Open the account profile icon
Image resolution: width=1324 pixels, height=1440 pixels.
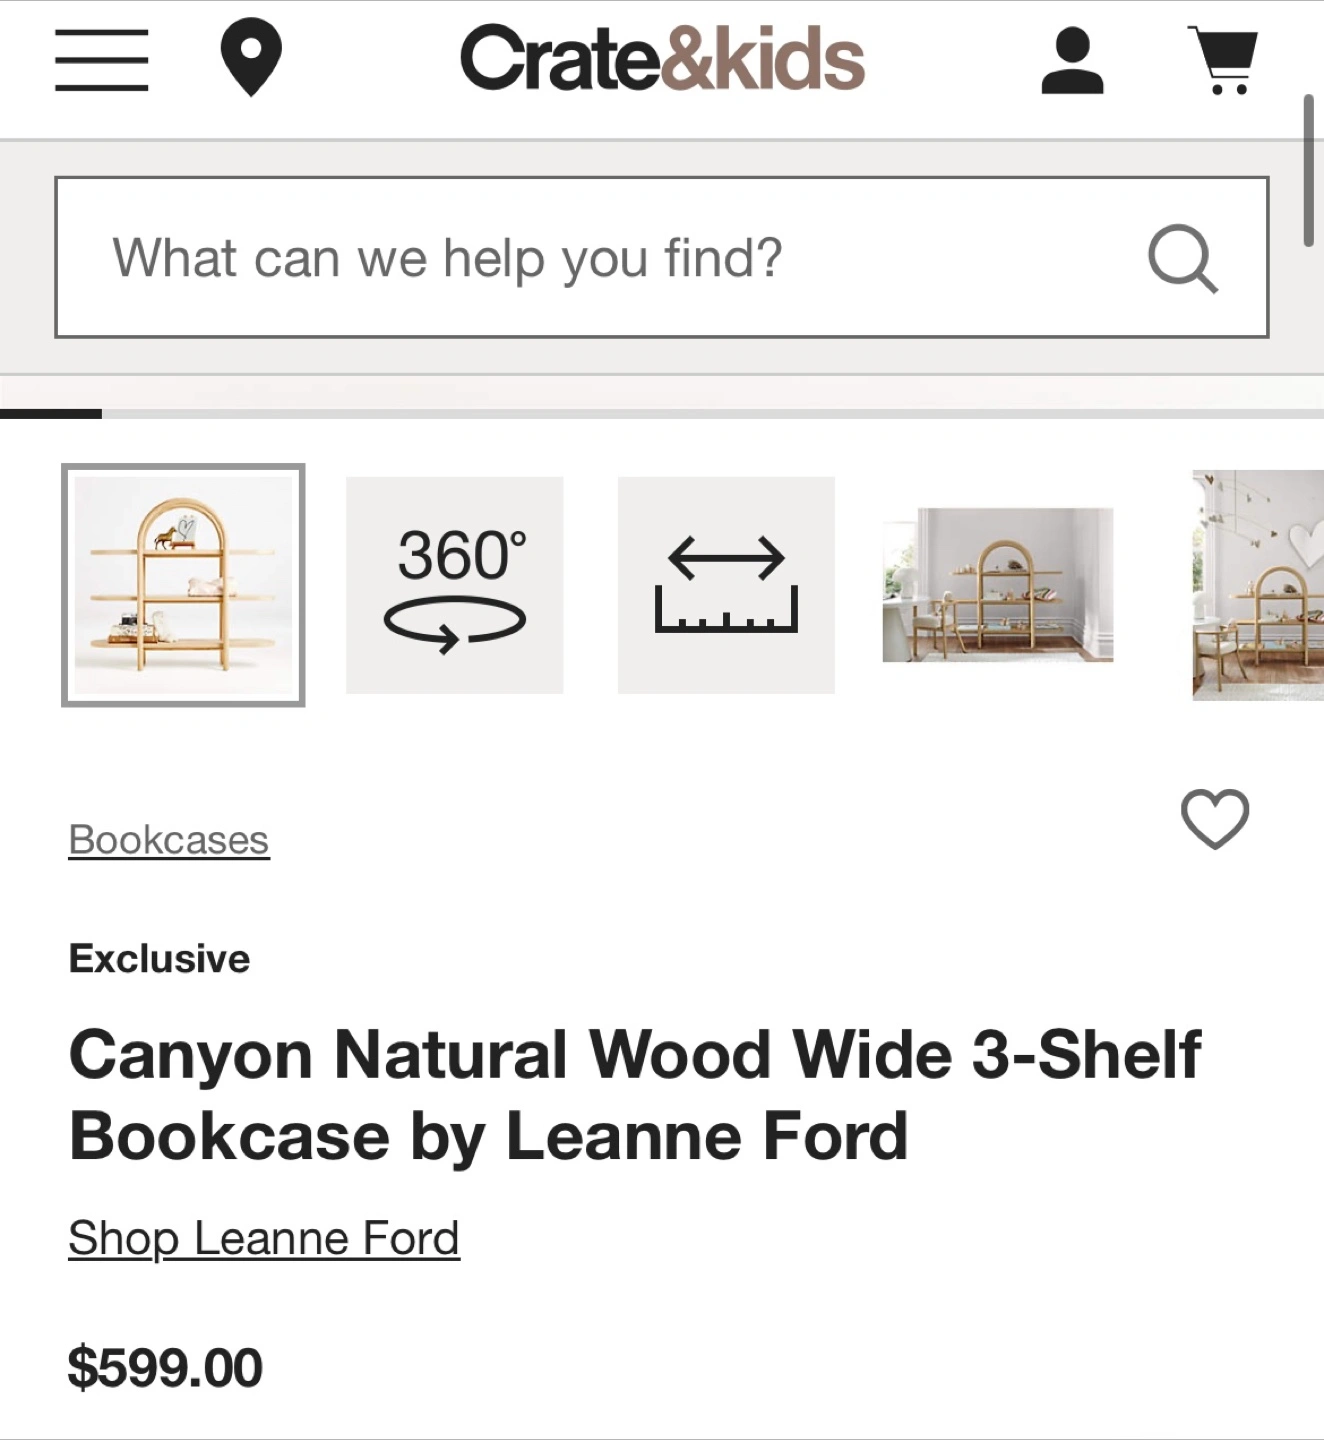click(1072, 61)
